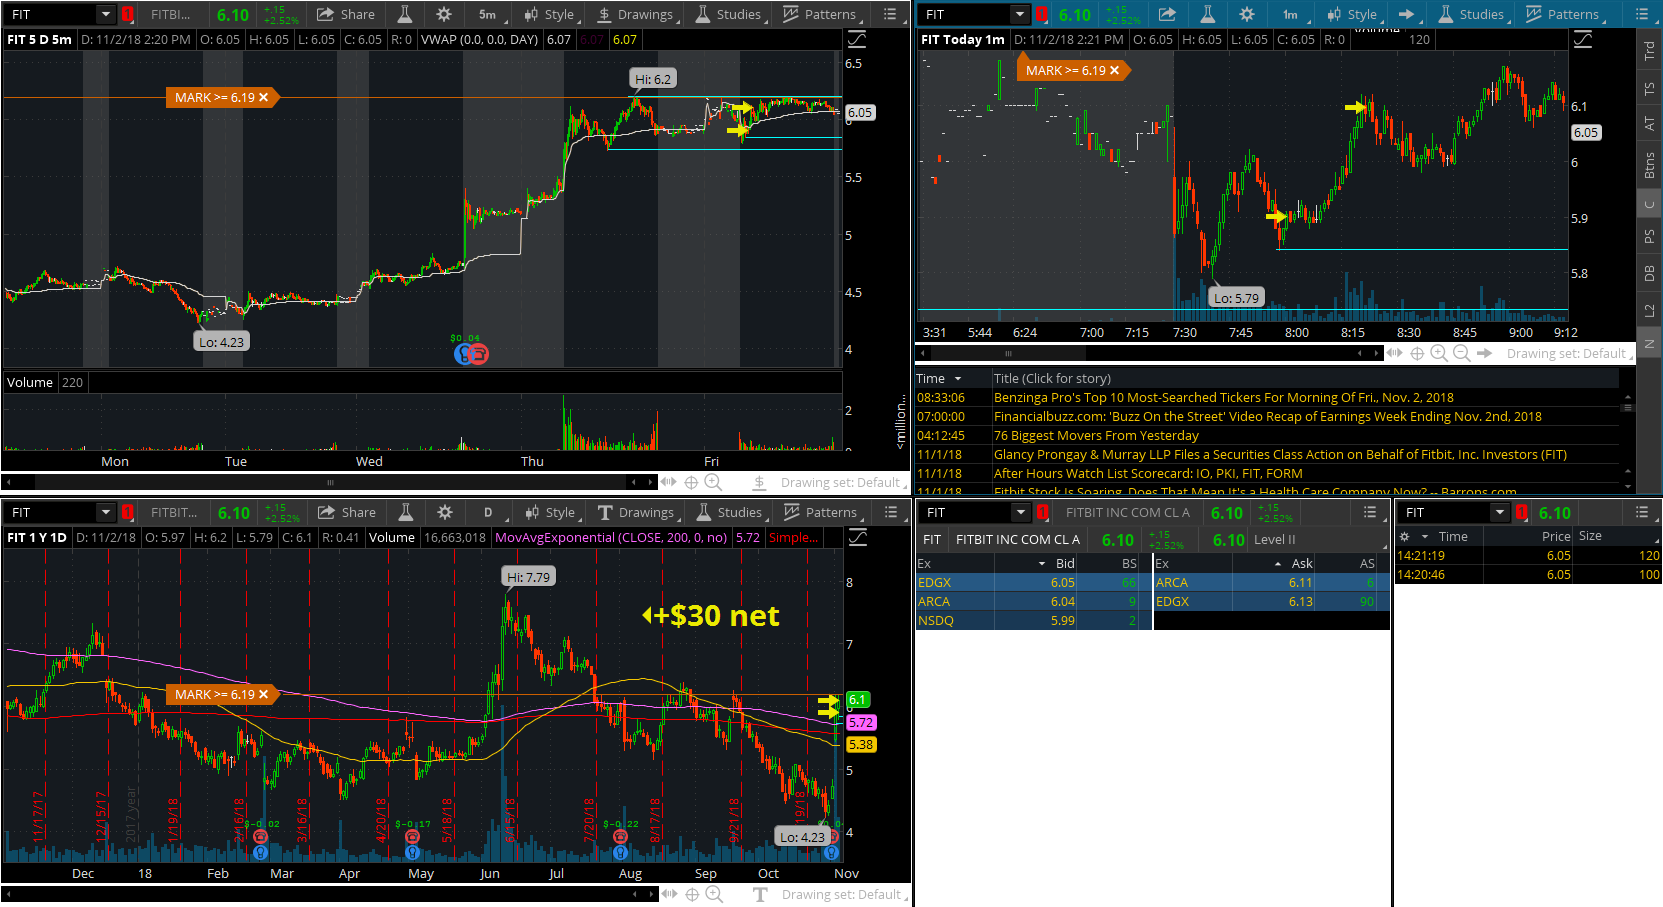Click the text drawing icon below the daily chart
Viewport: 1663px width, 907px height.
coord(760,894)
